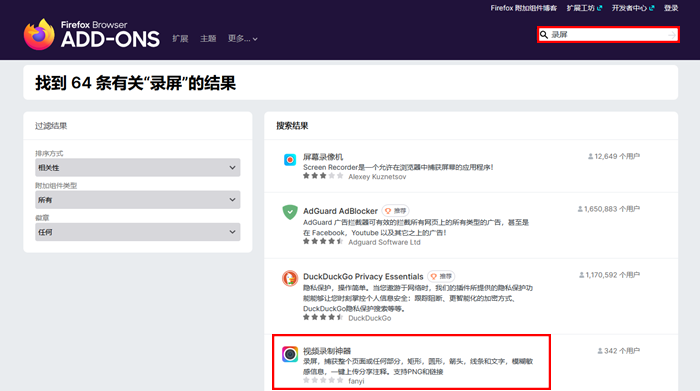Click the 342 个用户 count
The image size is (700, 391).
point(619,351)
